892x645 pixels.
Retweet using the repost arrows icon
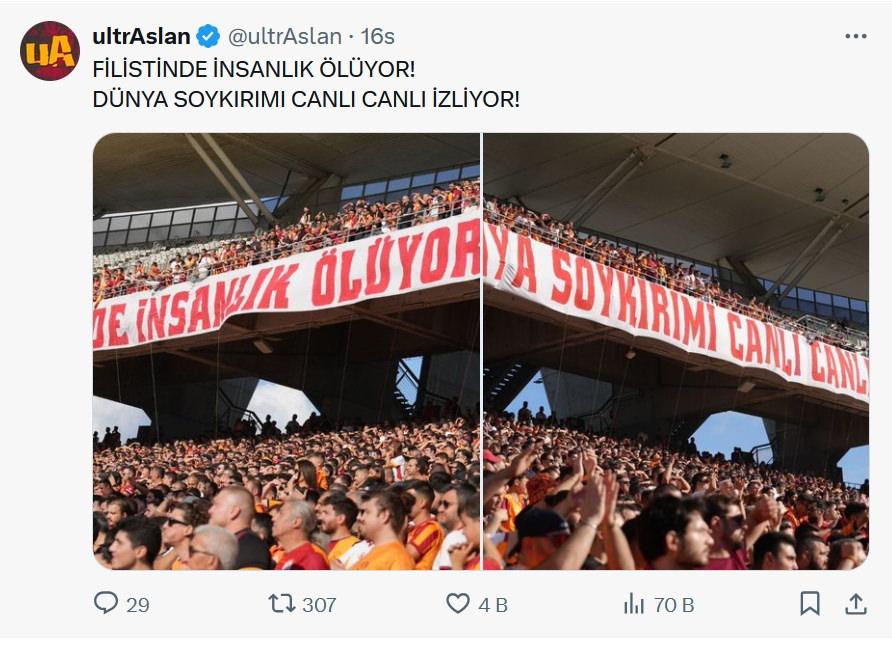pyautogui.click(x=281, y=603)
